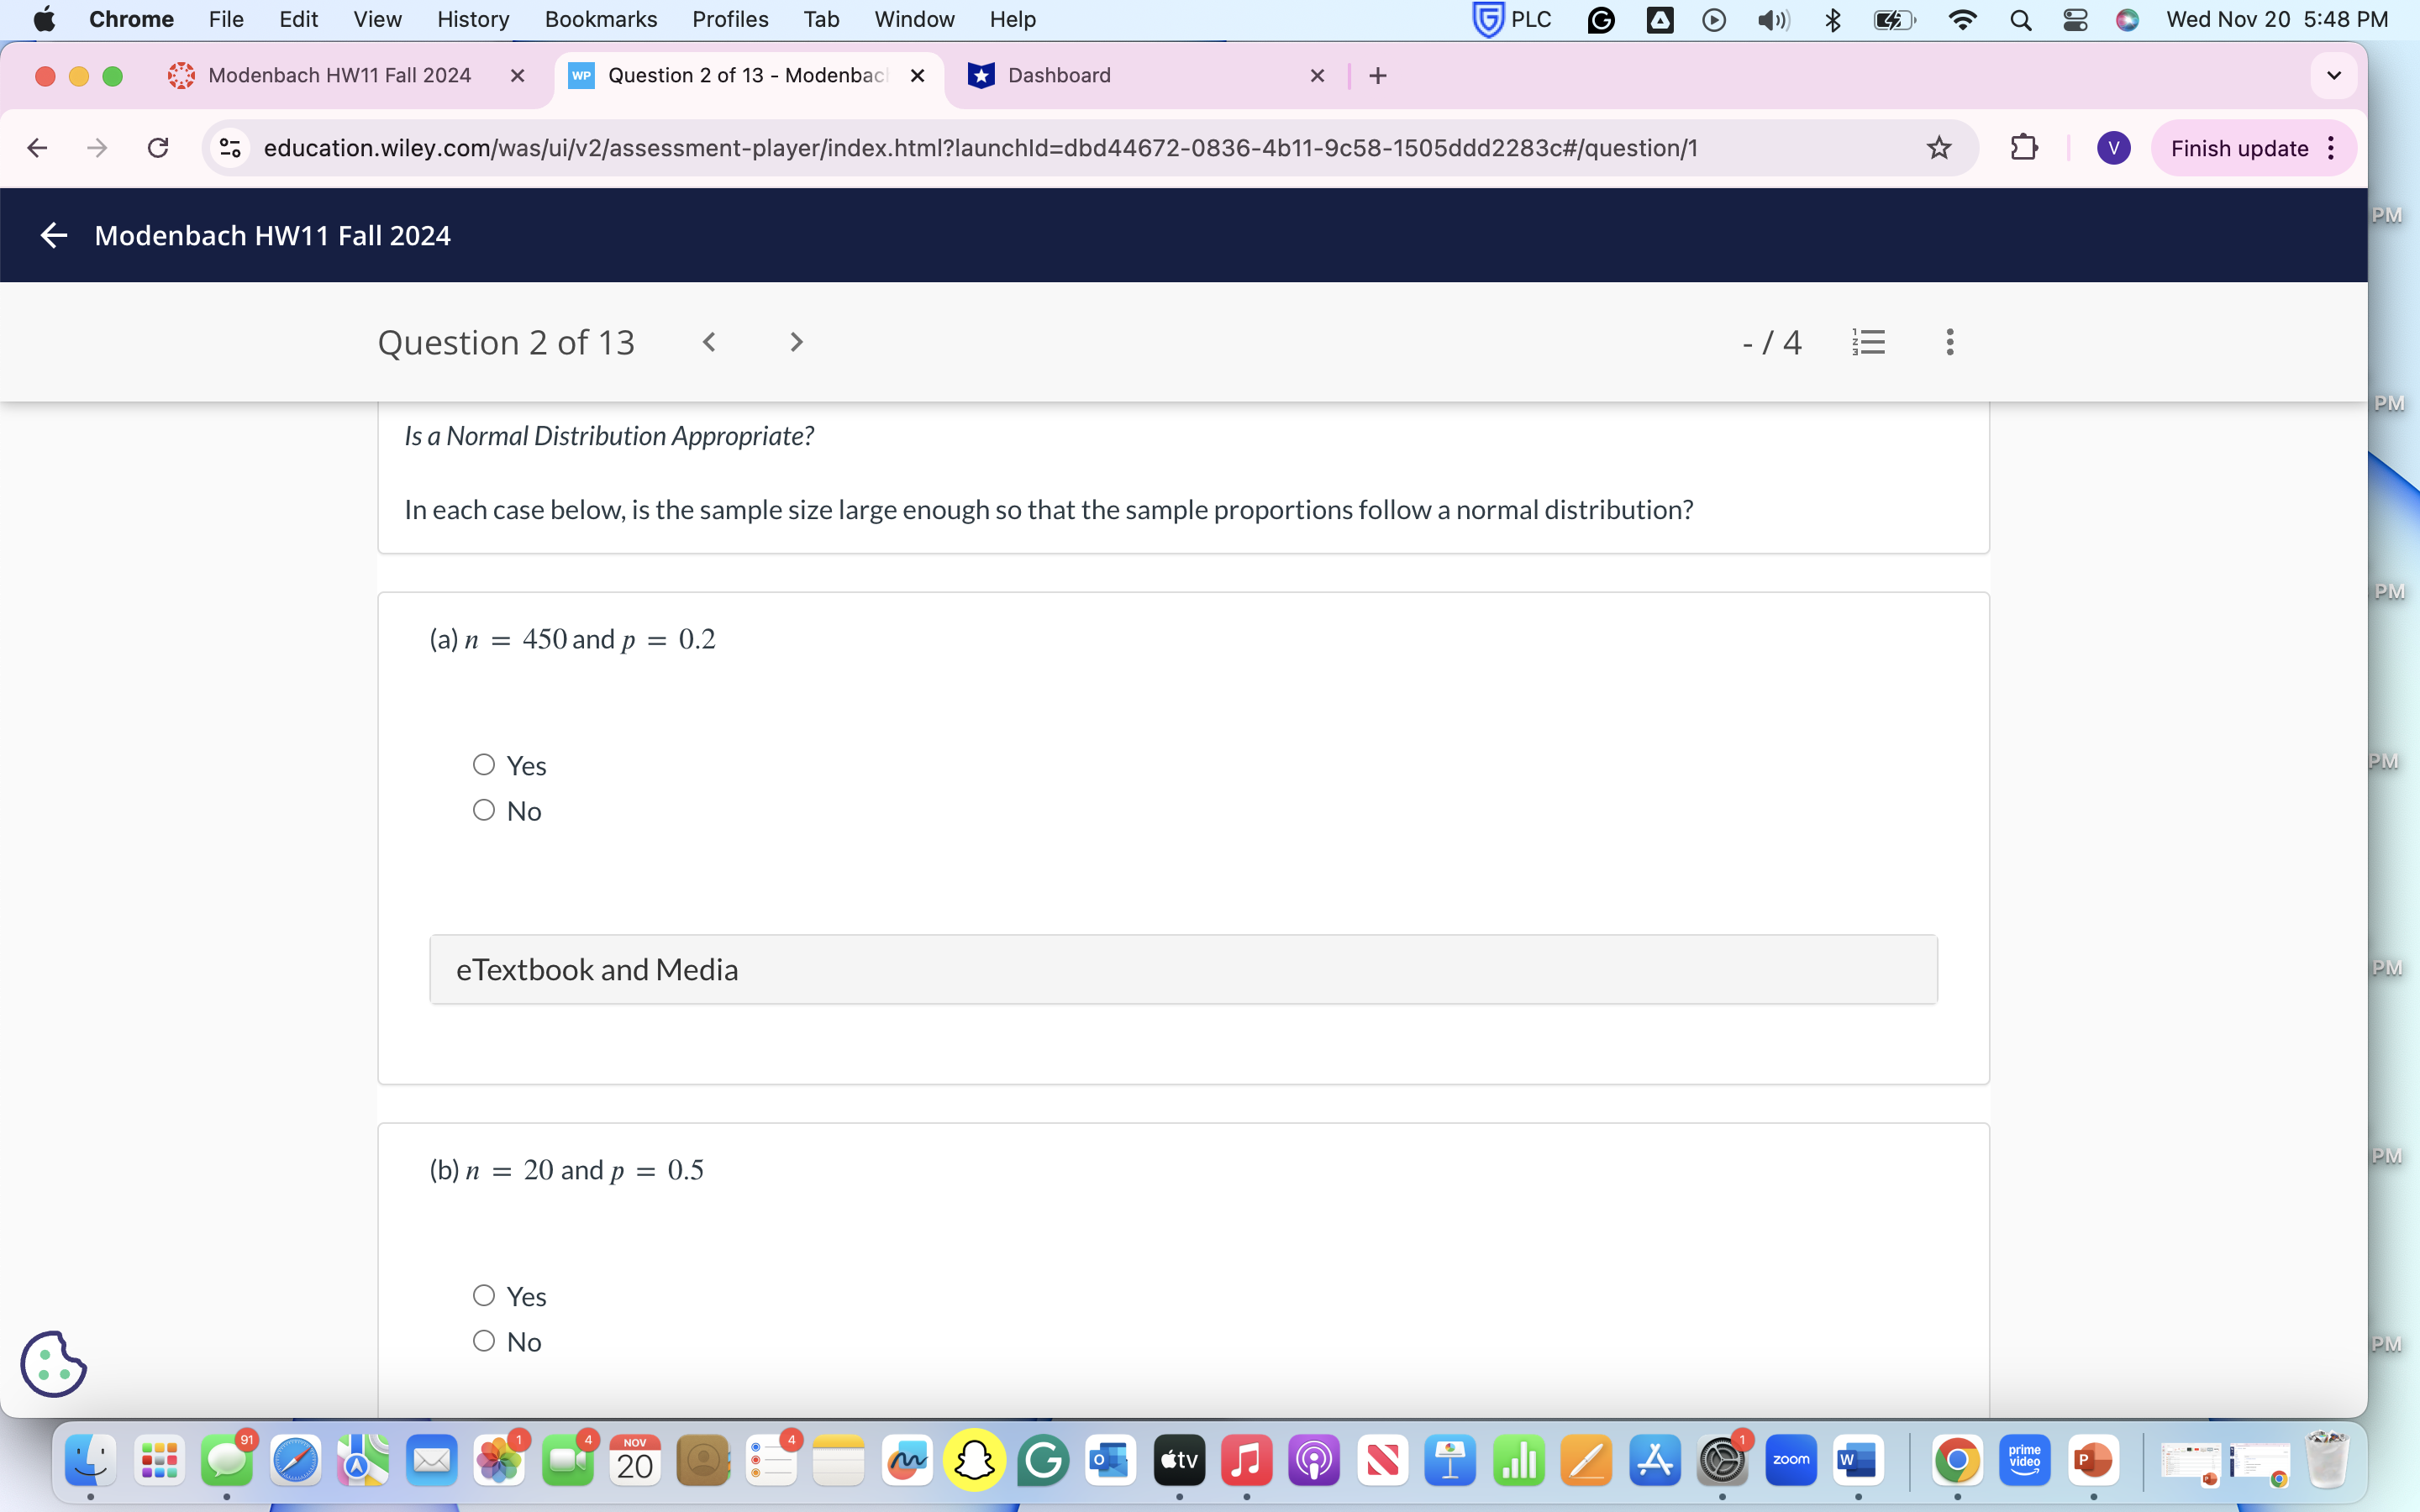The image size is (2420, 1512).
Task: Reload the page using the refresh icon
Action: click(x=158, y=147)
